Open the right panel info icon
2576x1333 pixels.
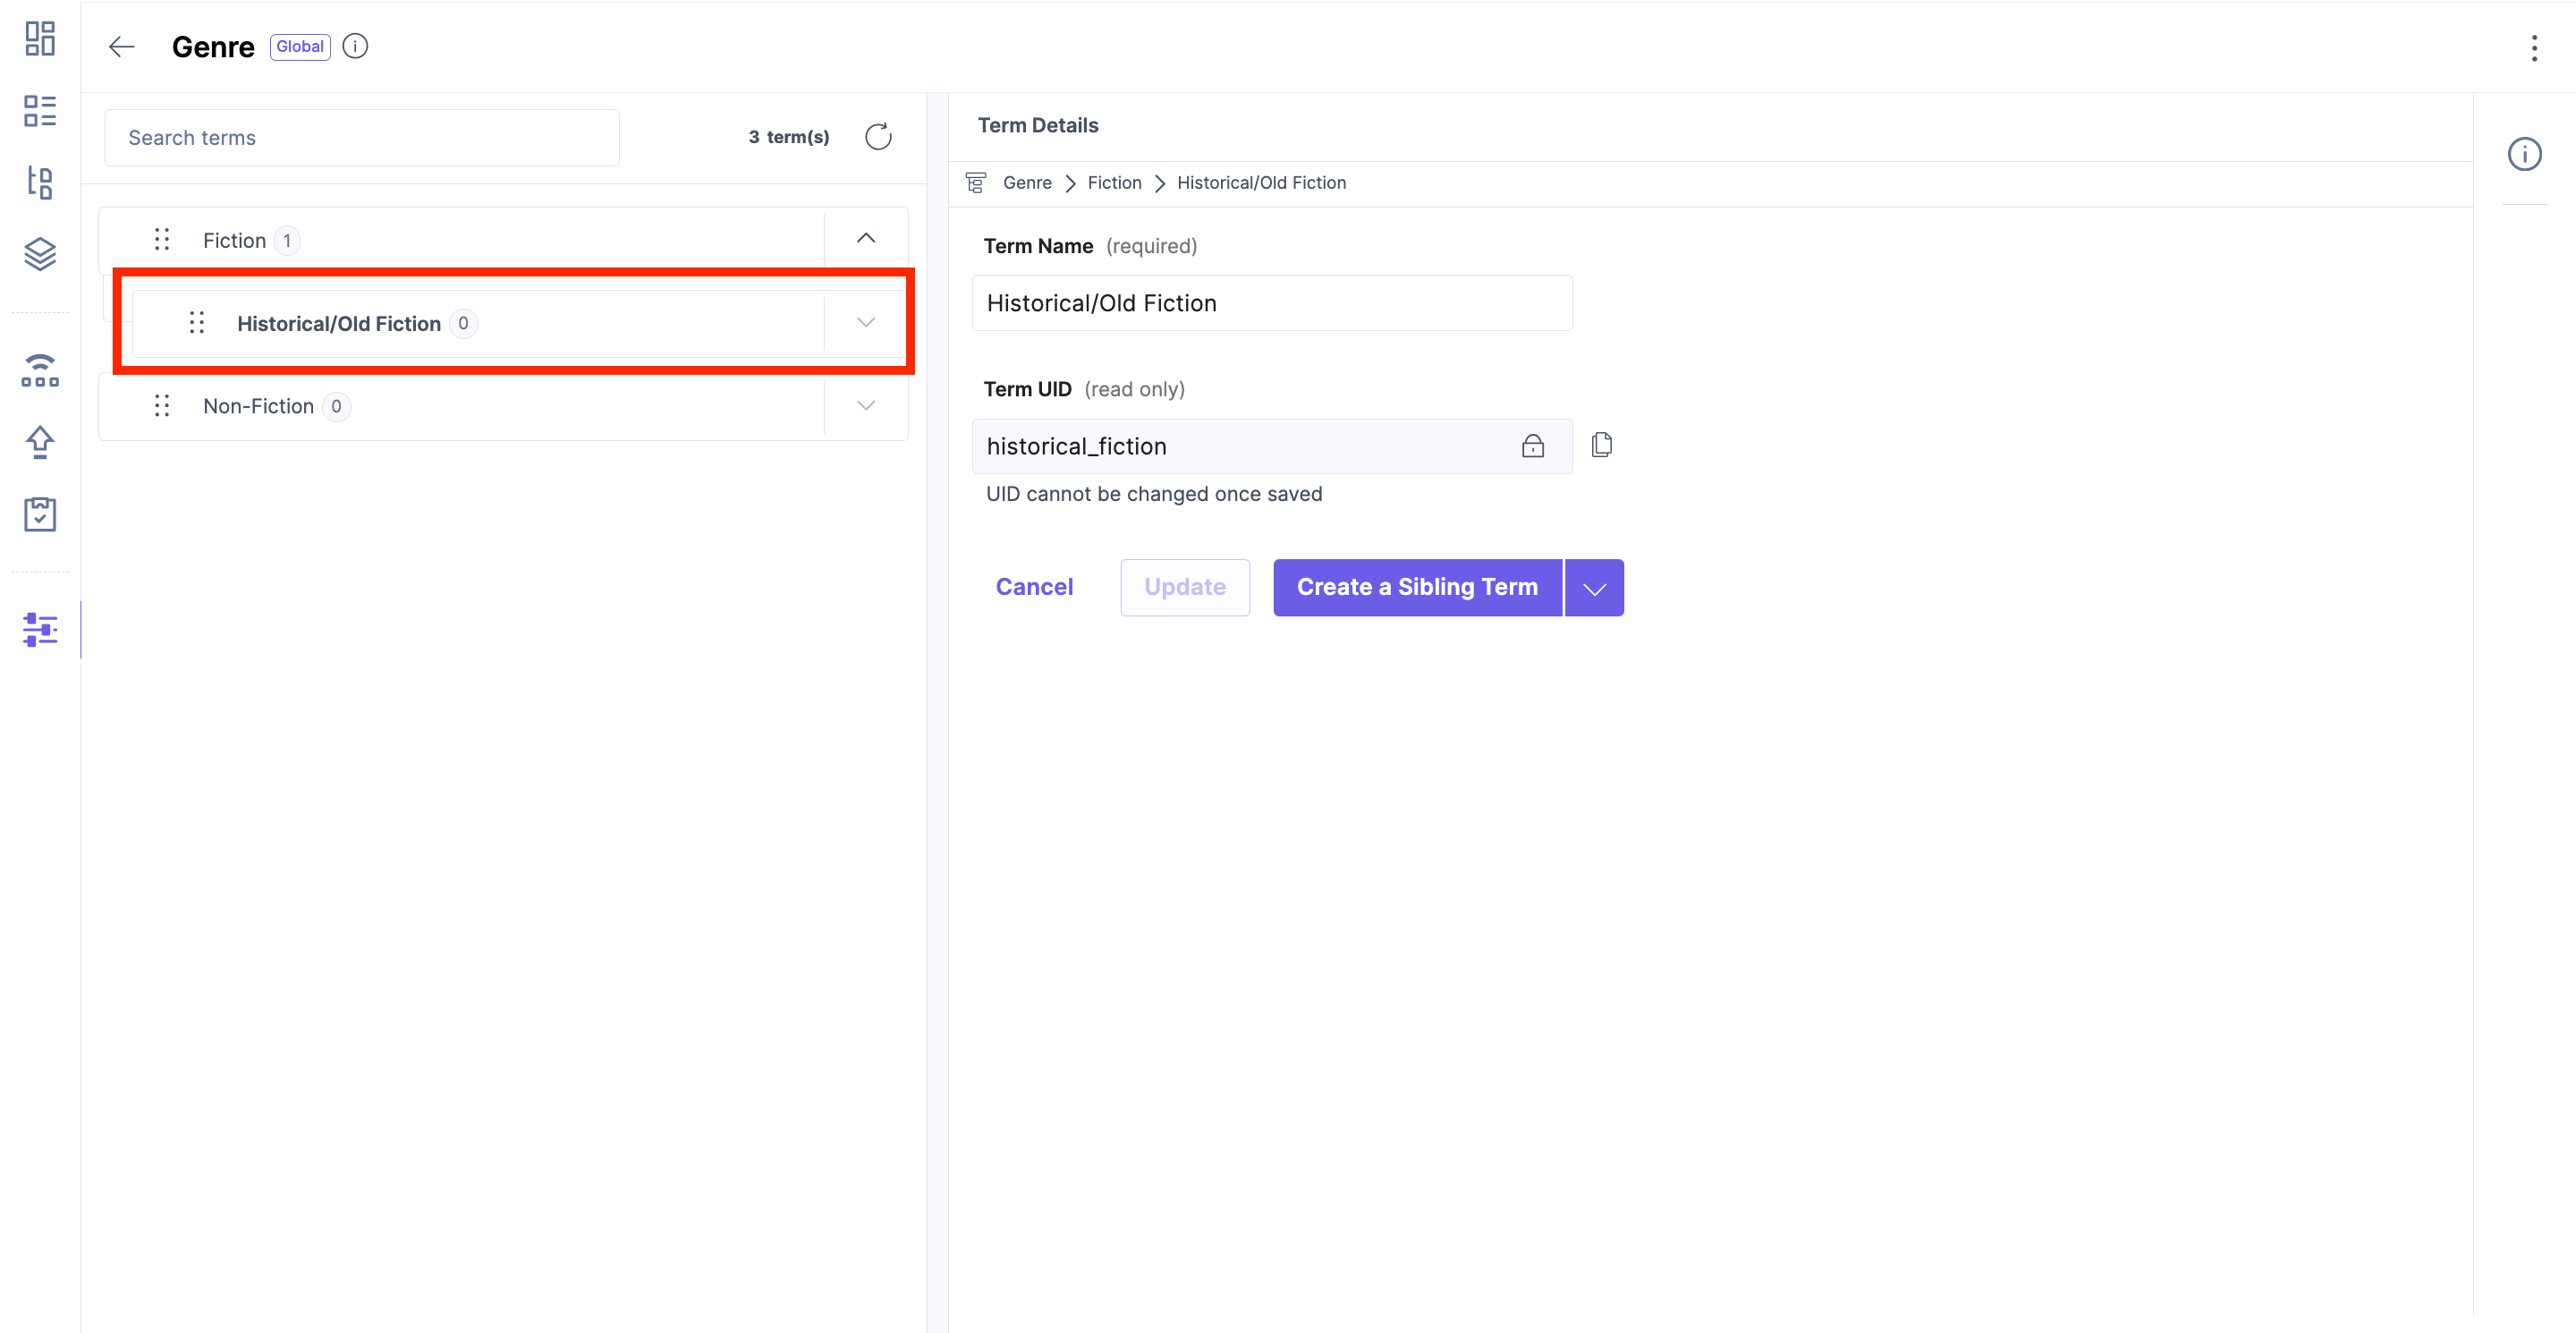pos(2524,154)
